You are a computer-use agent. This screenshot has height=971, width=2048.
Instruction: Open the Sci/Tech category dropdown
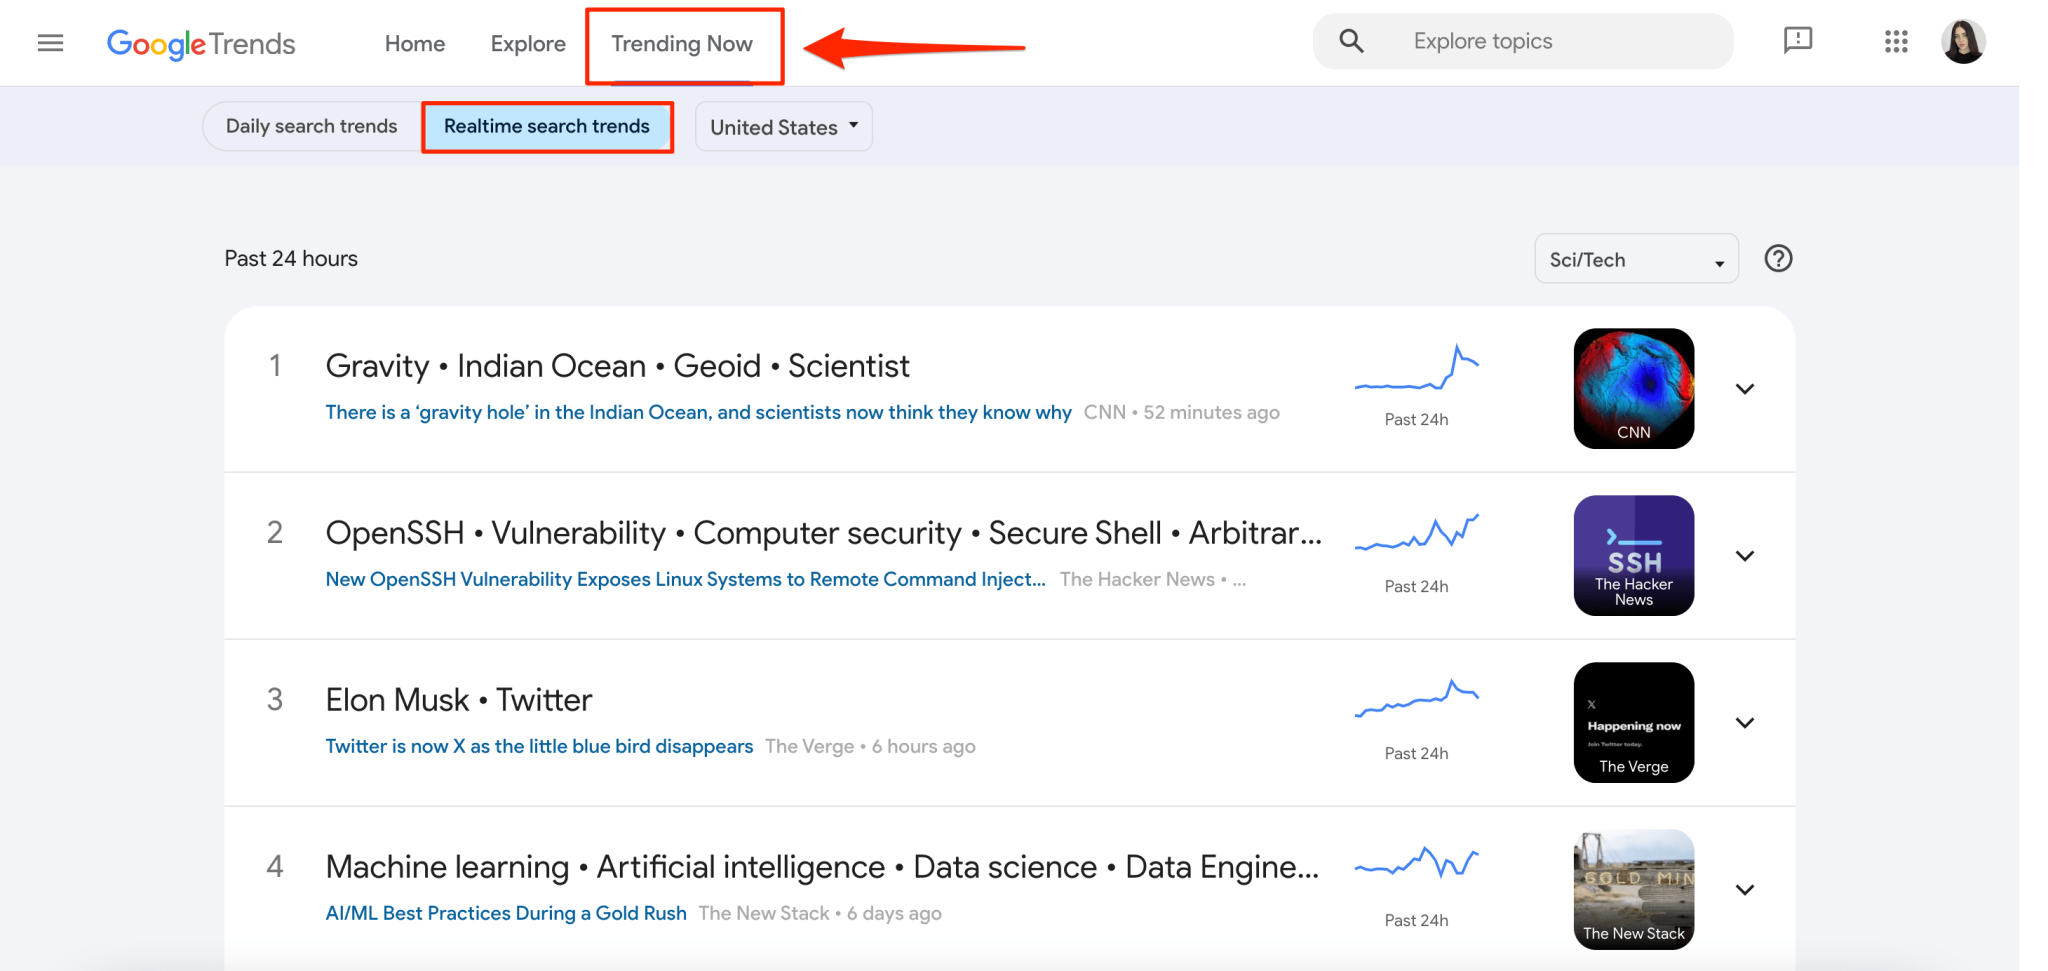click(x=1636, y=260)
